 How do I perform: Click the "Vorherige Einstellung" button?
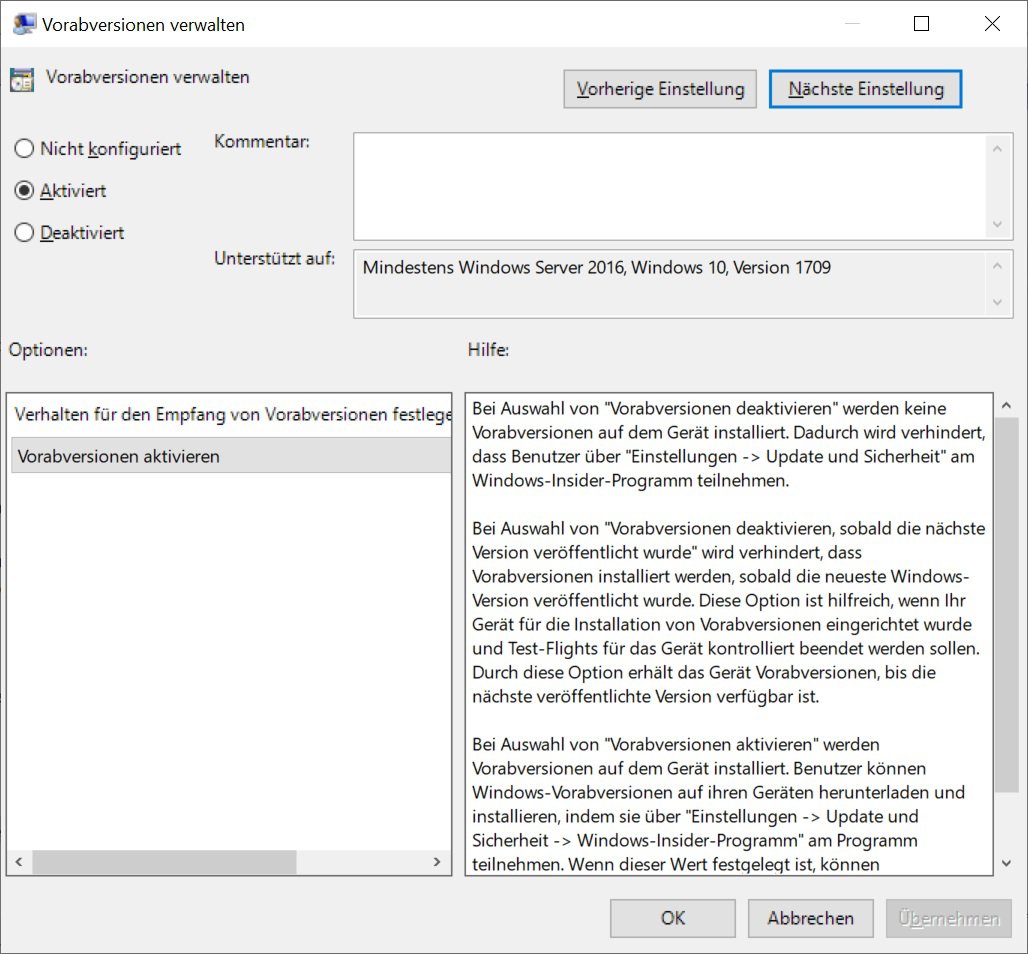coord(659,88)
